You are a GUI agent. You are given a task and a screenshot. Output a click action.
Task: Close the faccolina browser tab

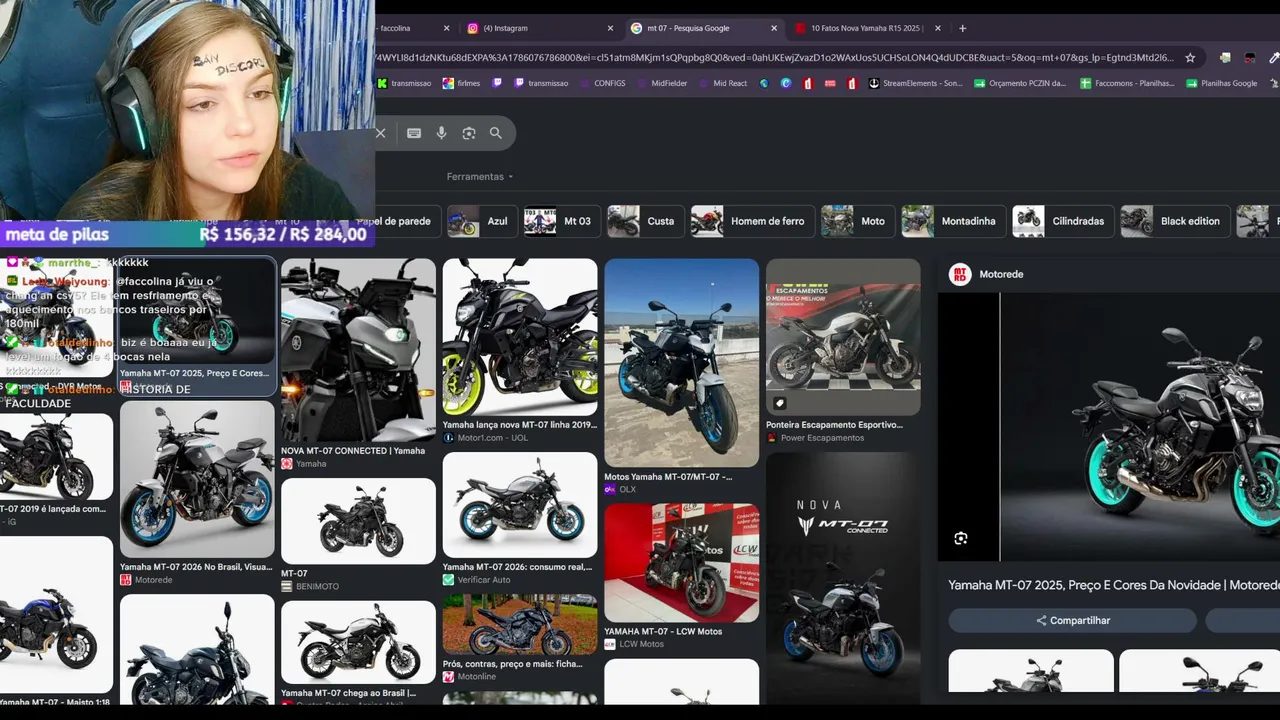click(446, 28)
